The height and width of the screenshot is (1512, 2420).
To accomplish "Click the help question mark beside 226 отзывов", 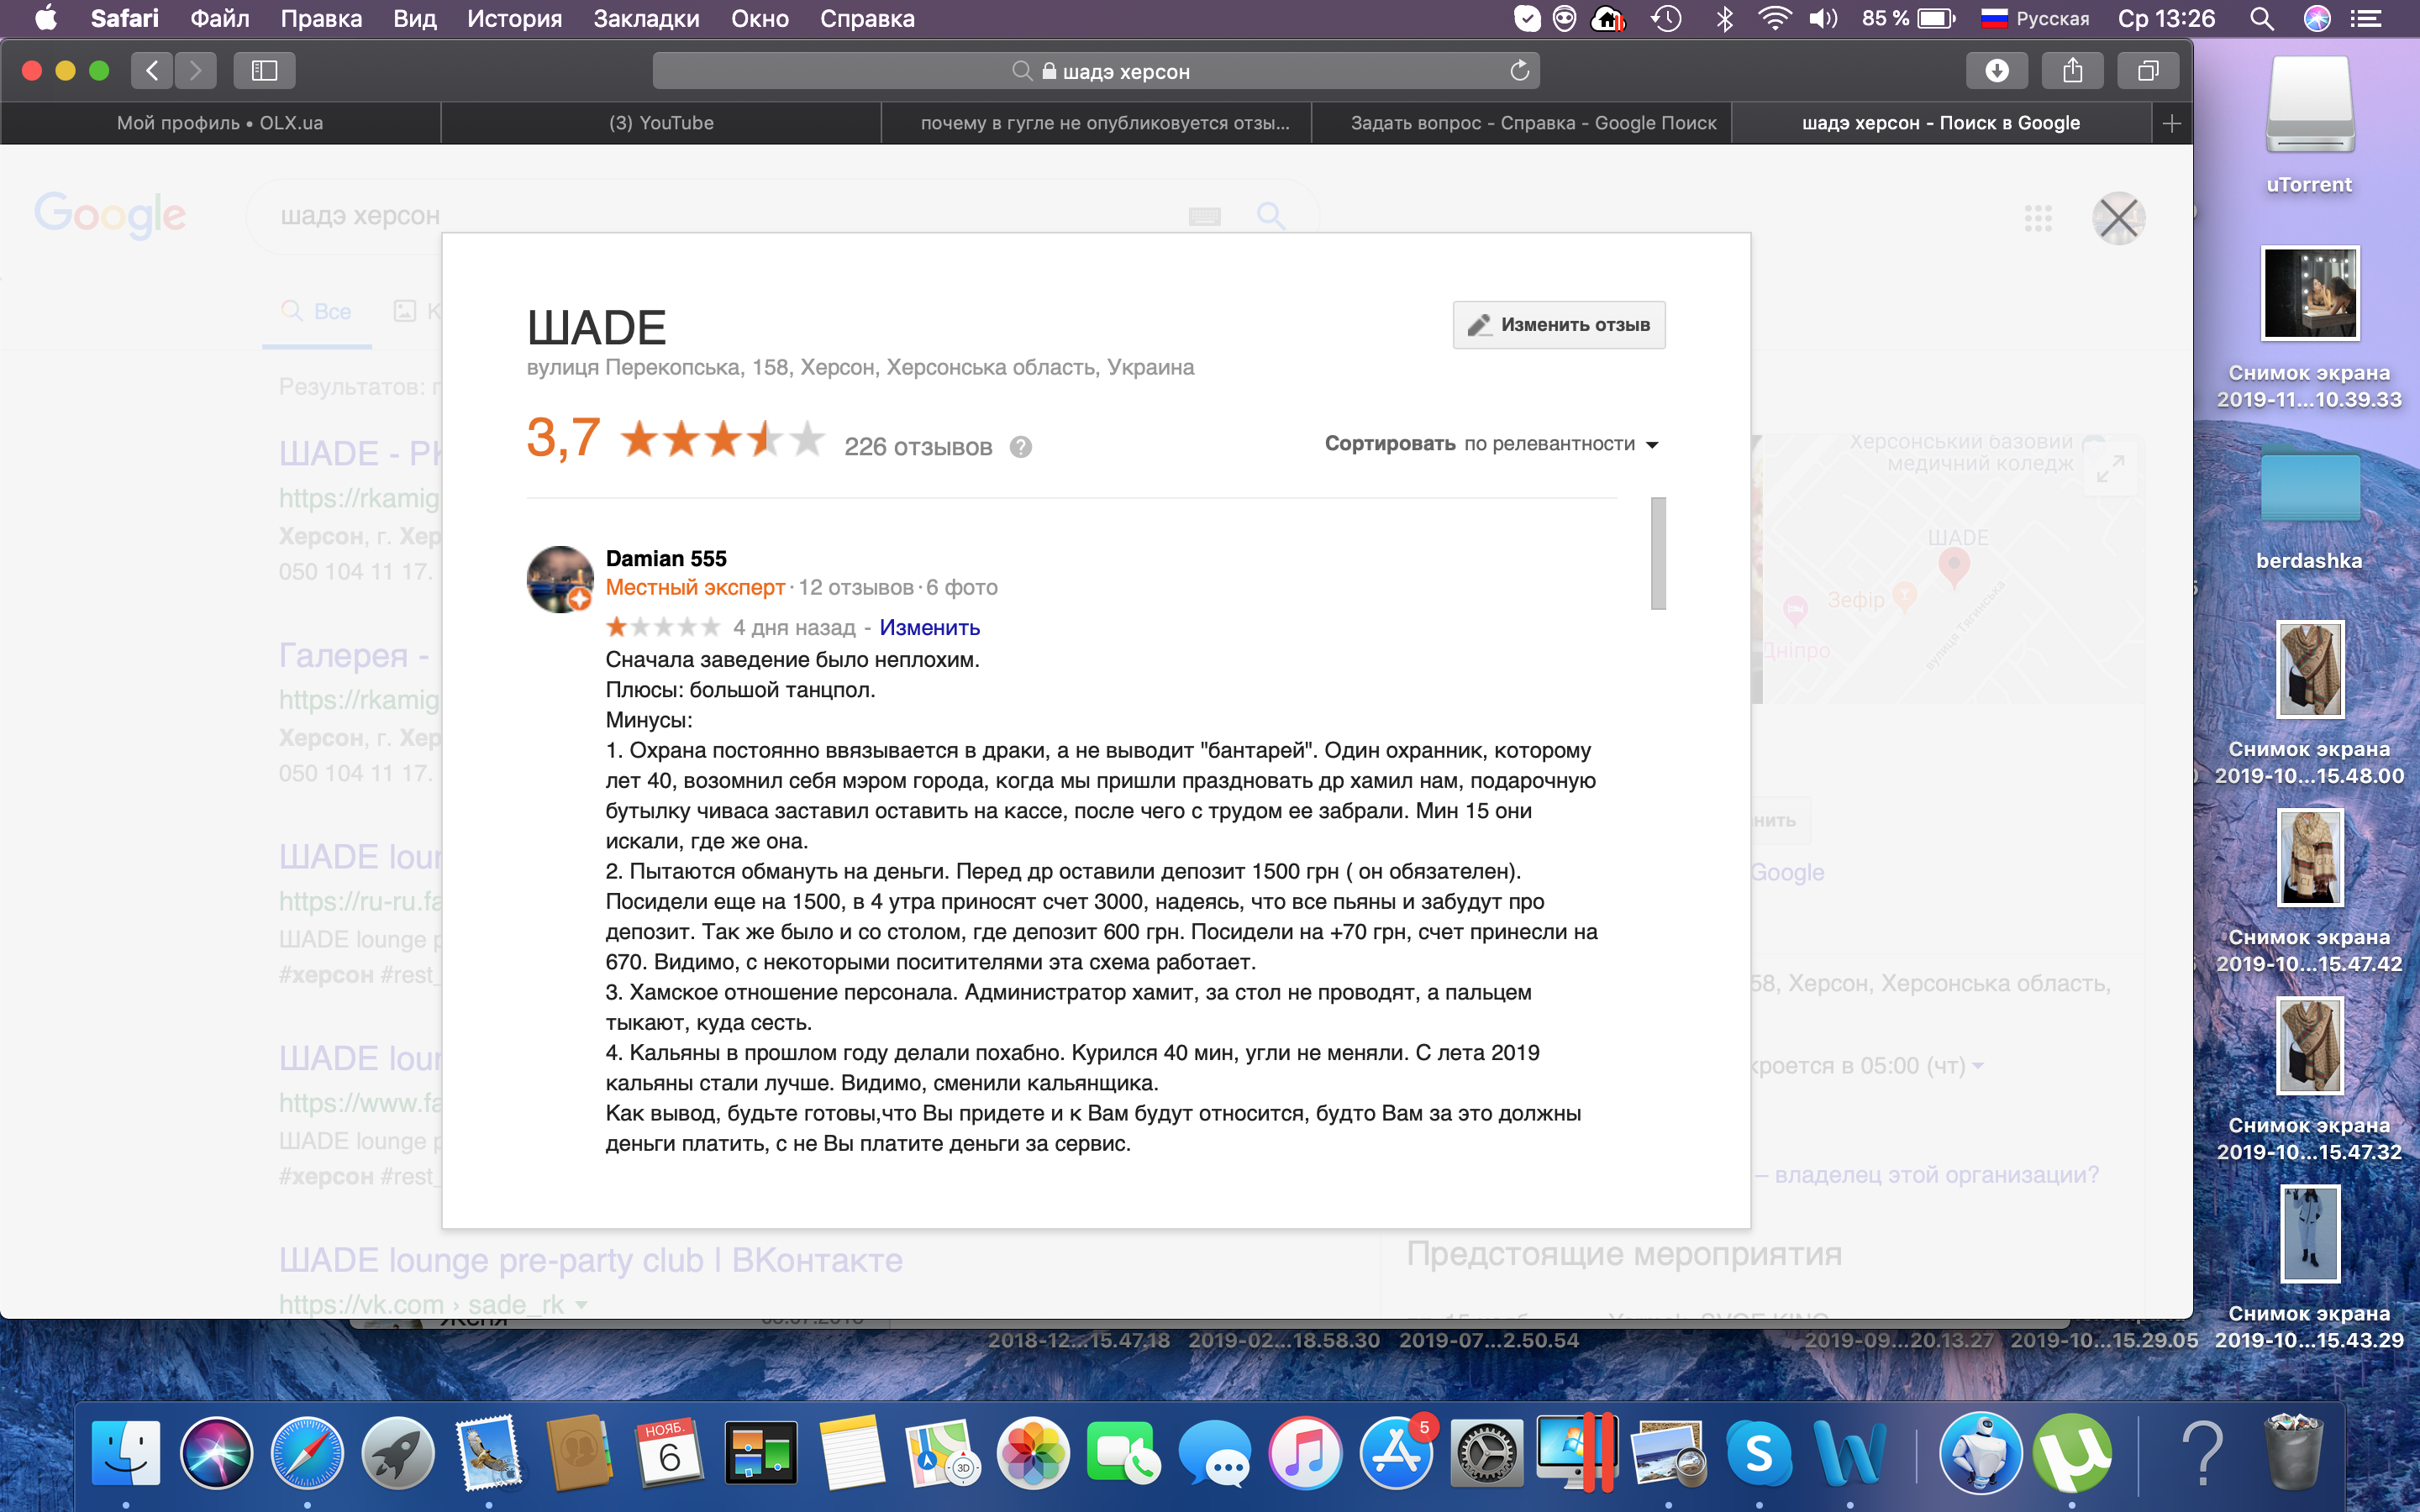I will (1020, 447).
